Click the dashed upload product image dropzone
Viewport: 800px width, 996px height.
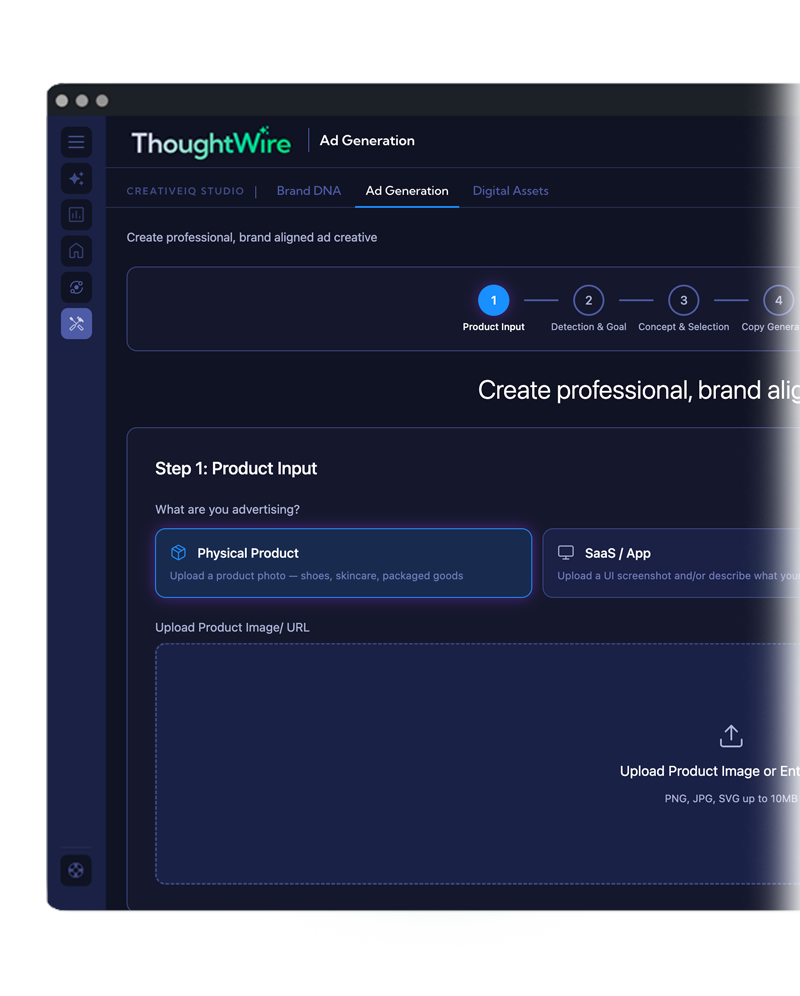pos(478,764)
